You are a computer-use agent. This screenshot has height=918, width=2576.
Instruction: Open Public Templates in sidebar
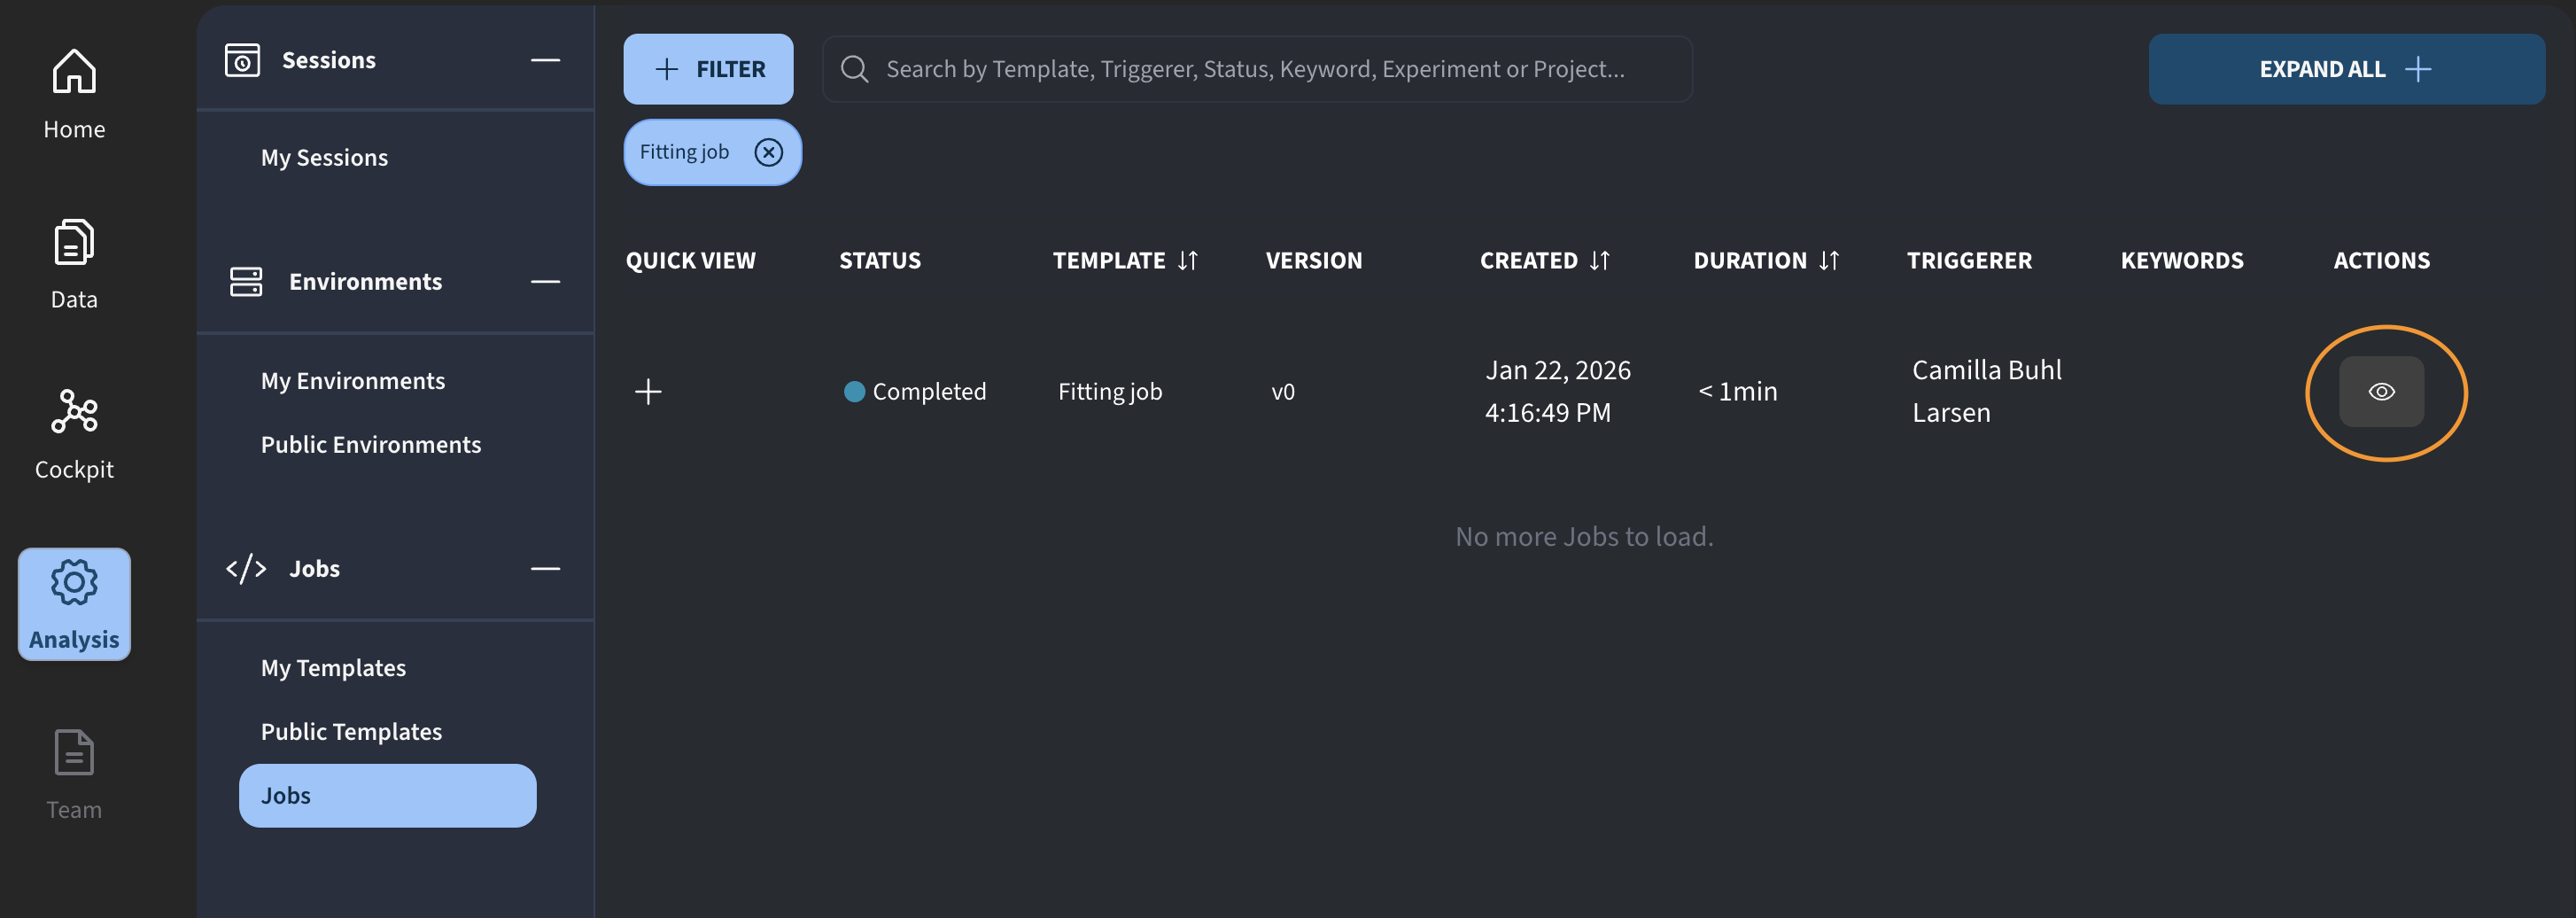pyautogui.click(x=351, y=732)
